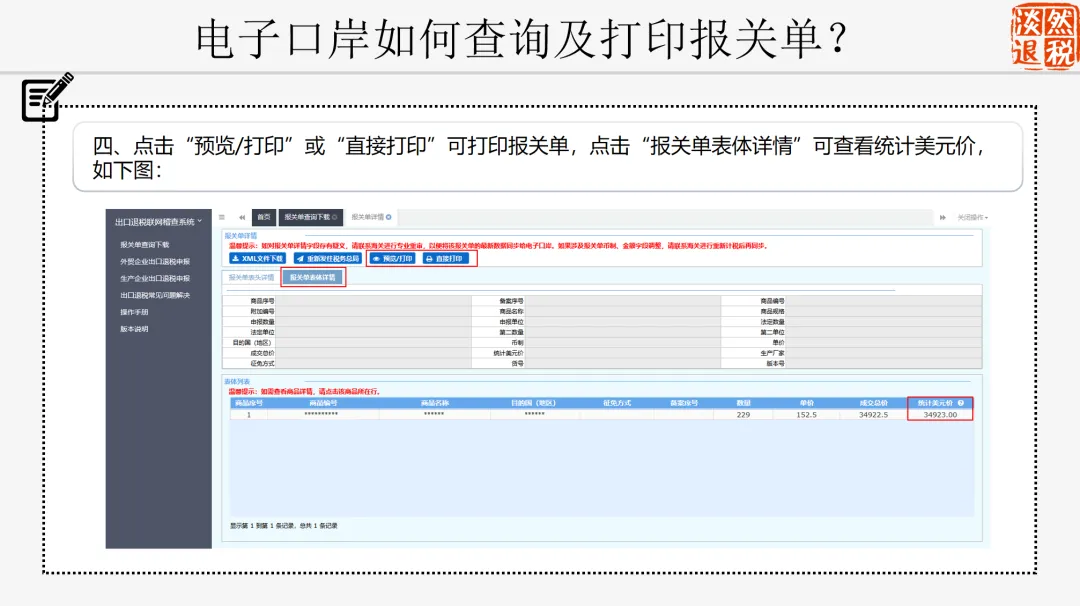Close the 报关单详情 tab with its blue X icon
The height and width of the screenshot is (606, 1080).
pos(389,218)
